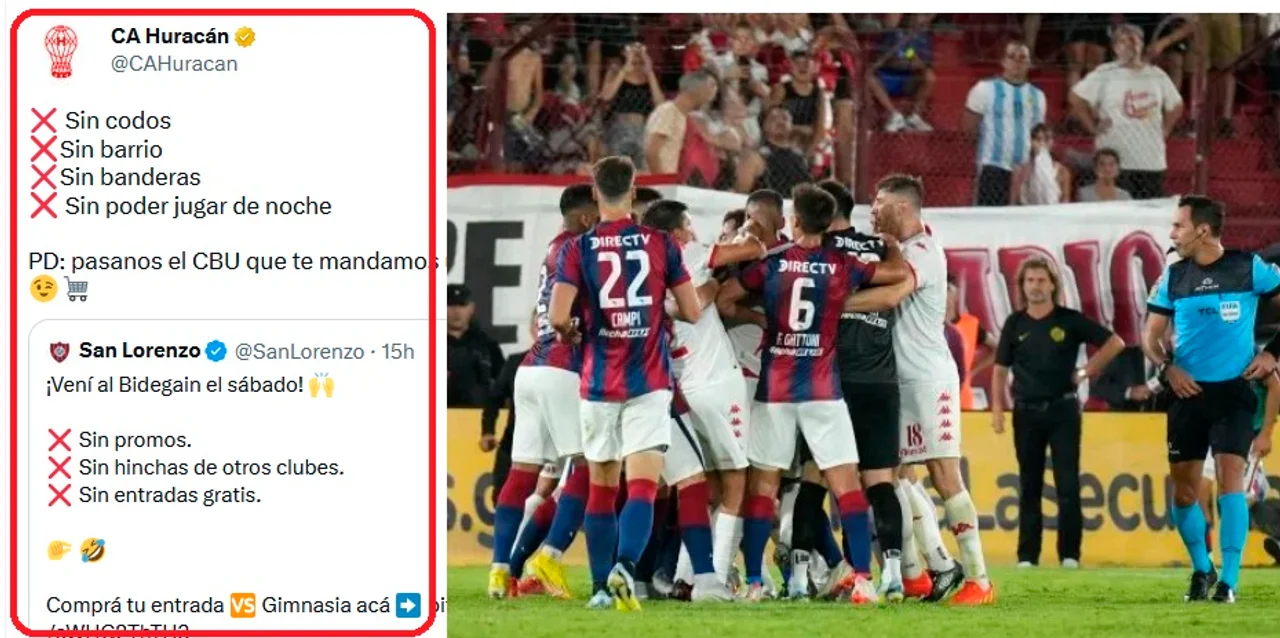The width and height of the screenshot is (1280, 638).
Task: Click the blue right arrow emoji
Action: pyautogui.click(x=408, y=605)
